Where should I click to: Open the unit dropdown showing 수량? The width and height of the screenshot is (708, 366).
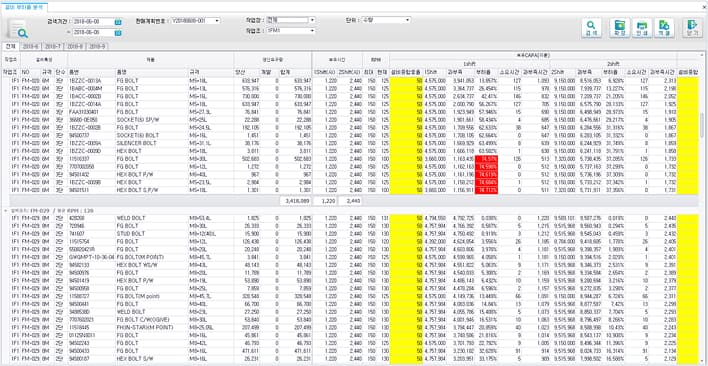pos(407,20)
